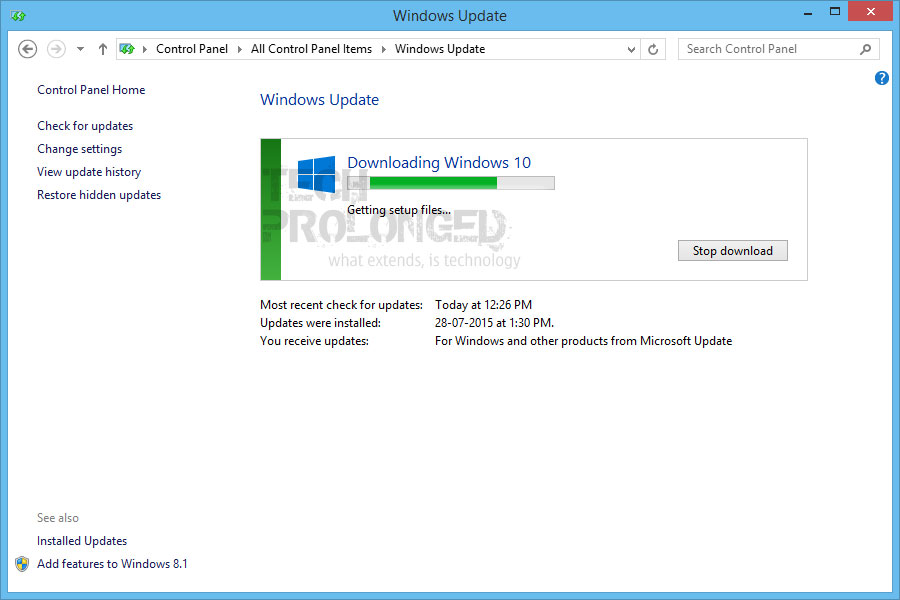Select Windows Update breadcrumb item
The height and width of the screenshot is (600, 900).
440,49
